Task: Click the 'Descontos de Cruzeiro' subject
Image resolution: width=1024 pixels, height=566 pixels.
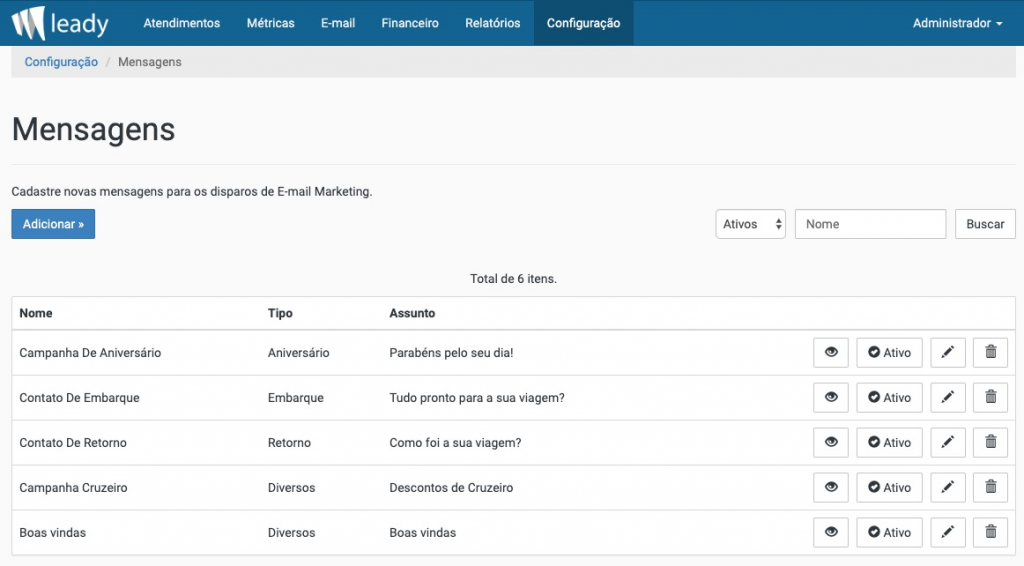Action: point(451,488)
